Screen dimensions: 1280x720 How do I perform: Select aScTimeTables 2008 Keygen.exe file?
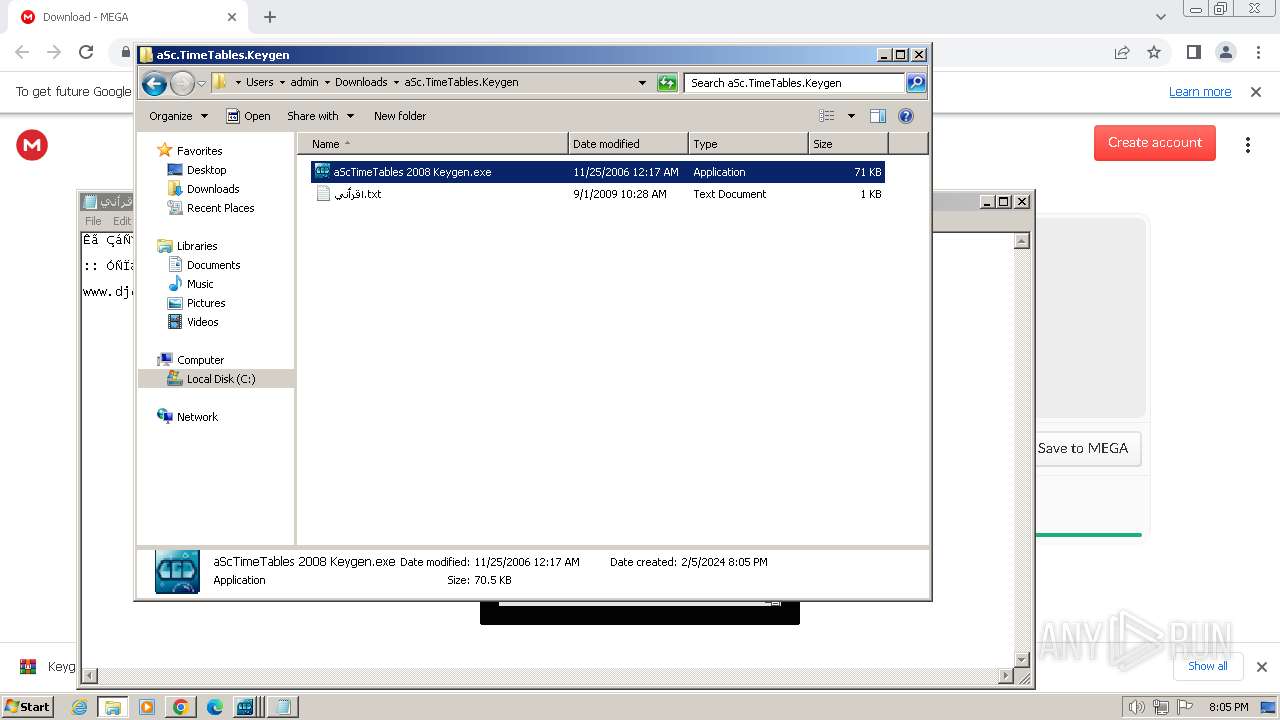coord(597,172)
